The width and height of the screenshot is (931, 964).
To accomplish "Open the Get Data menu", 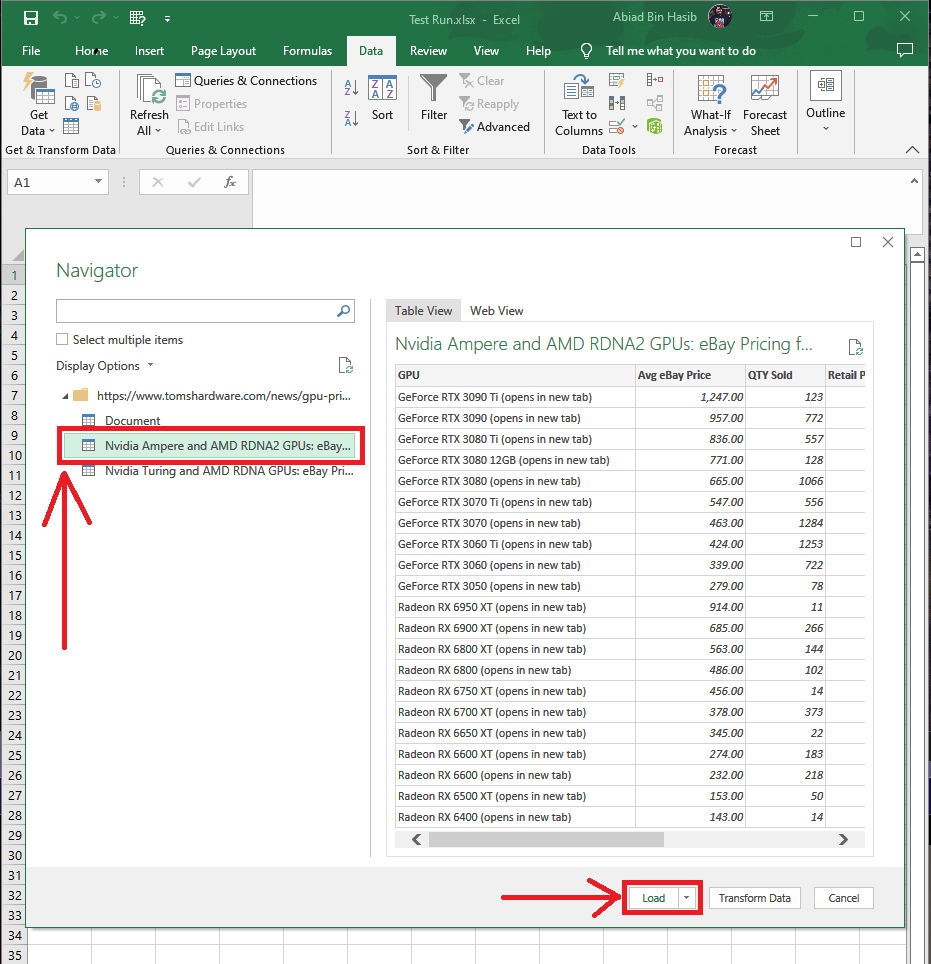I will pos(38,105).
